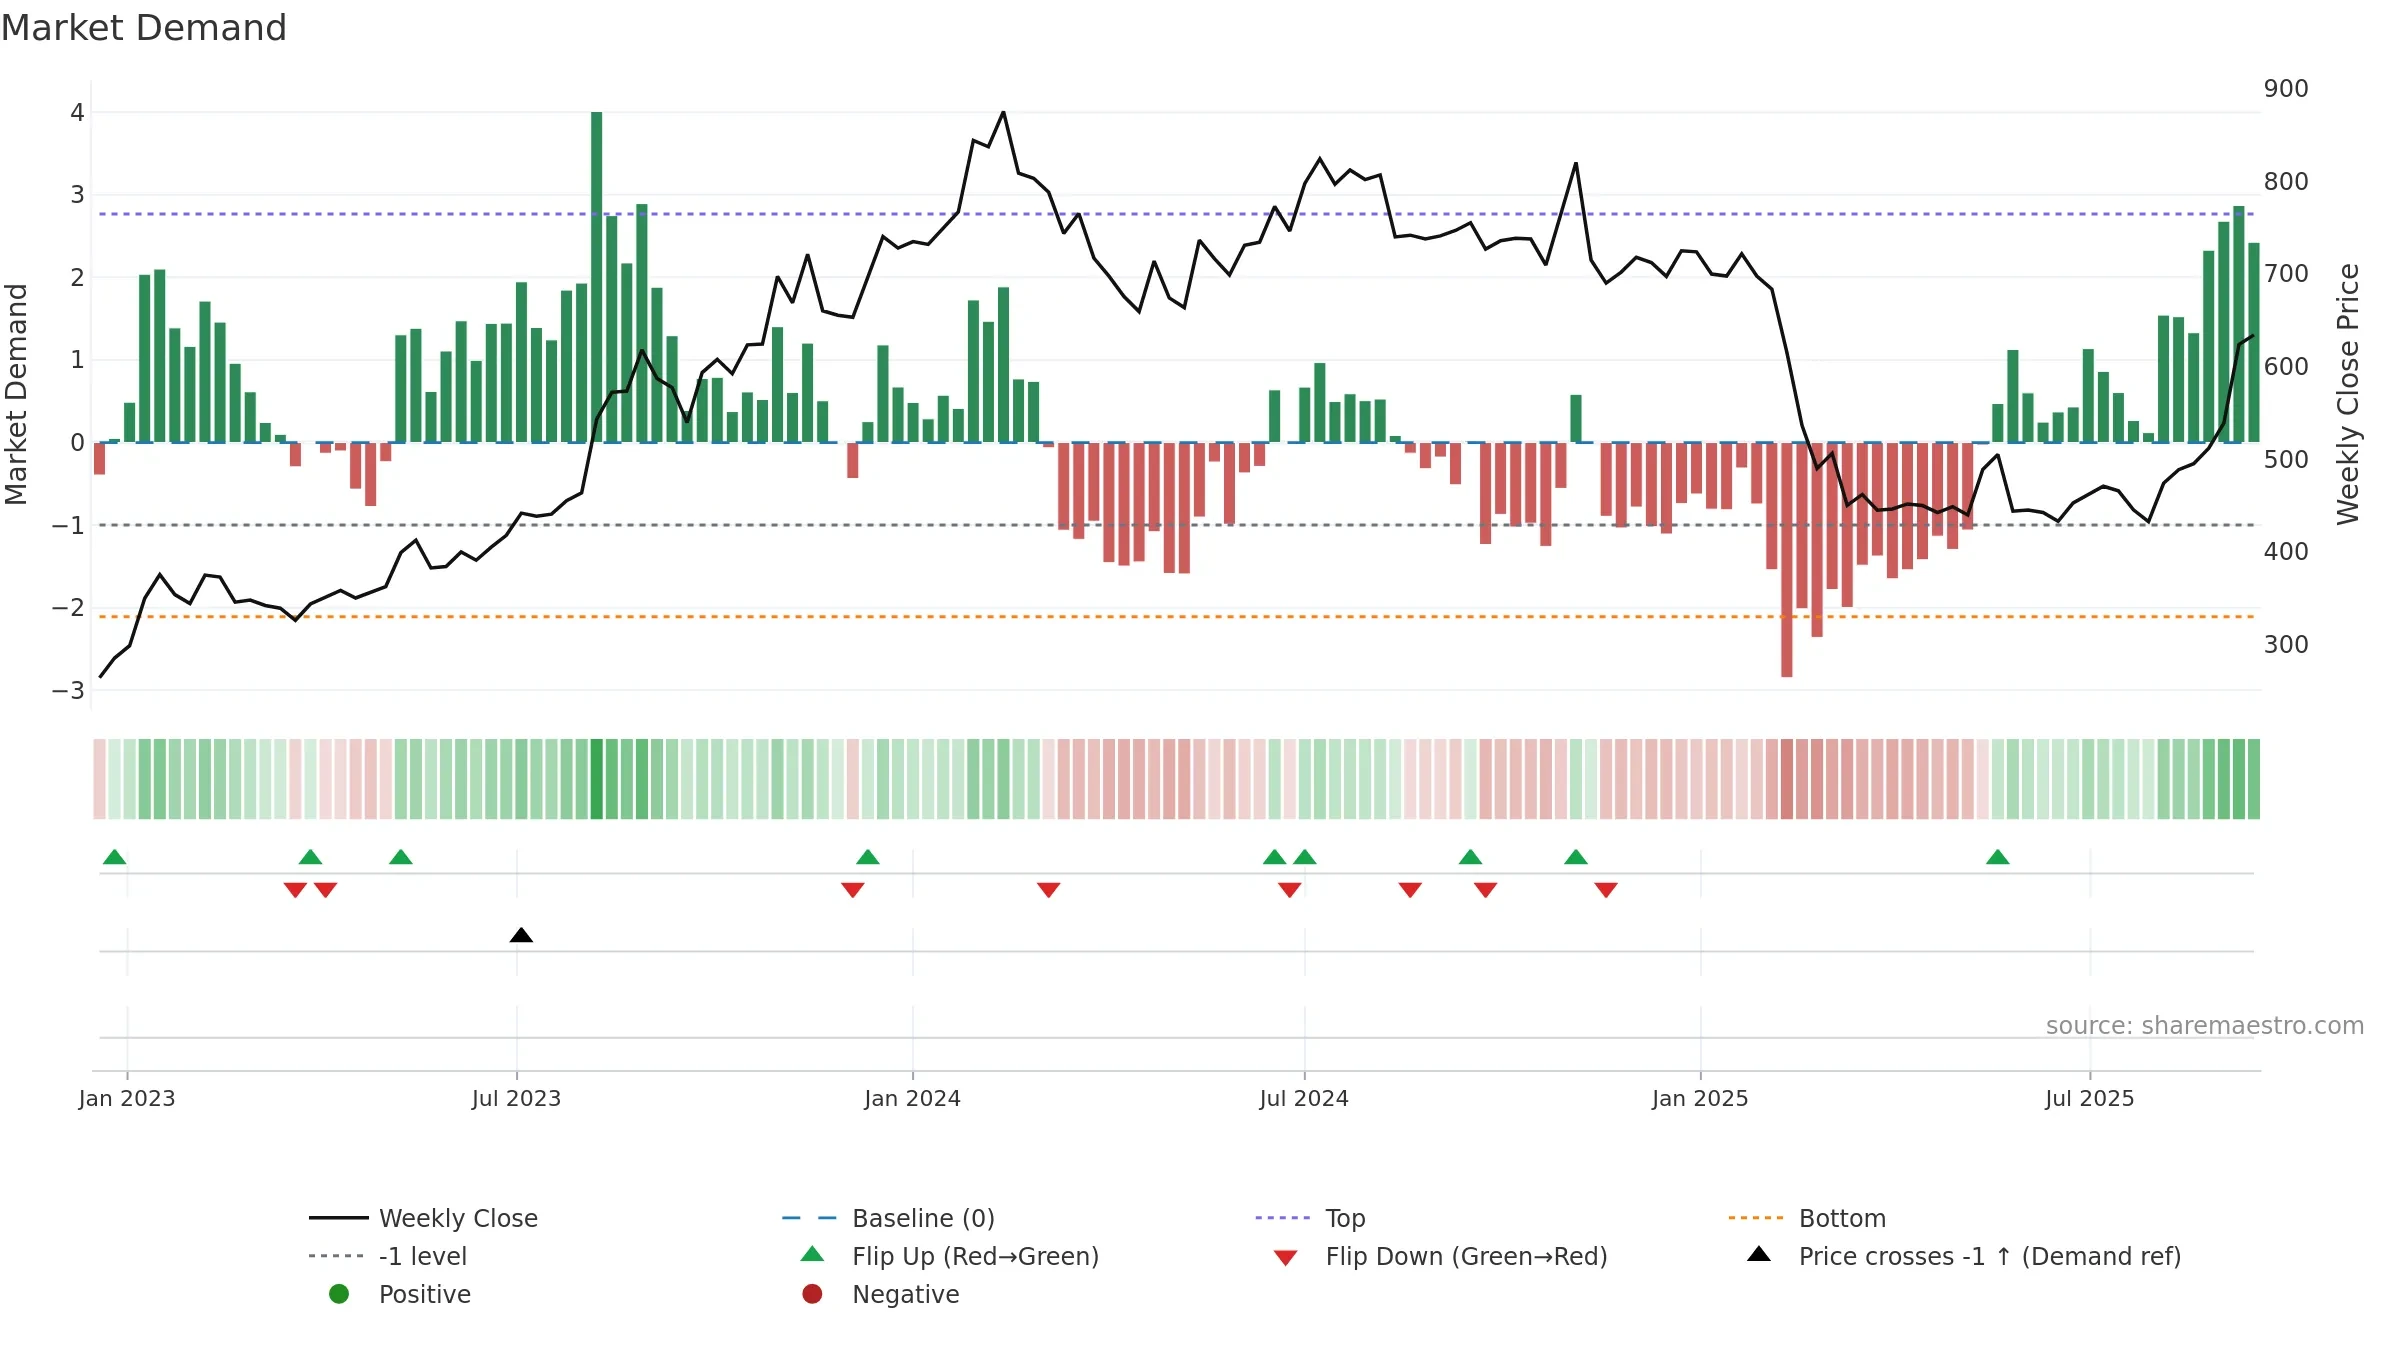
Task: Click the red Negative circle legend marker
Action: click(812, 1294)
